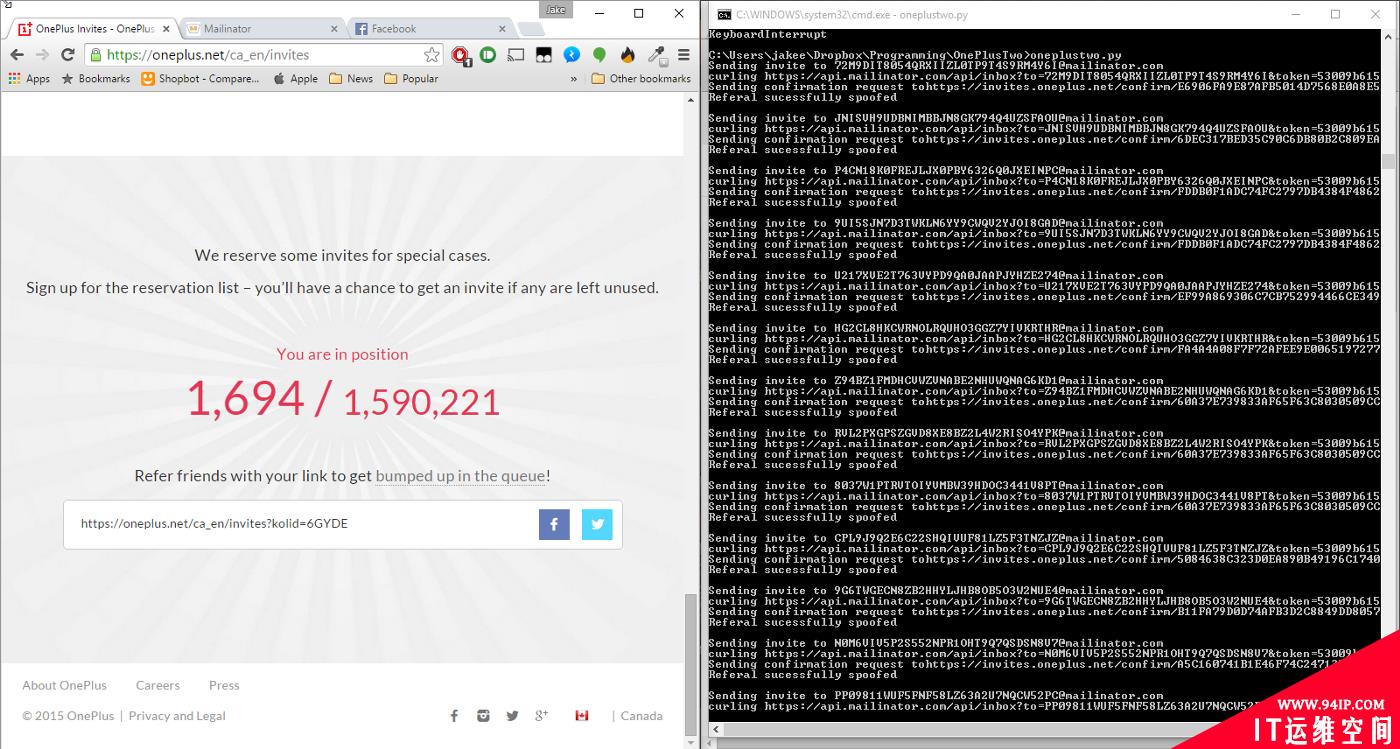Click the '1,590,221' total queue count
Viewport: 1400px width, 749px height.
click(421, 402)
